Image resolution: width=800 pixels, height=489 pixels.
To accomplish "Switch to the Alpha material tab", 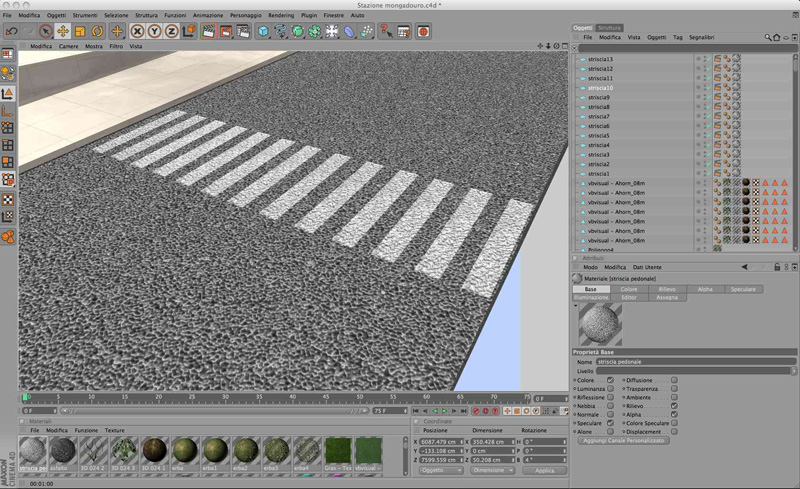I will tap(705, 289).
